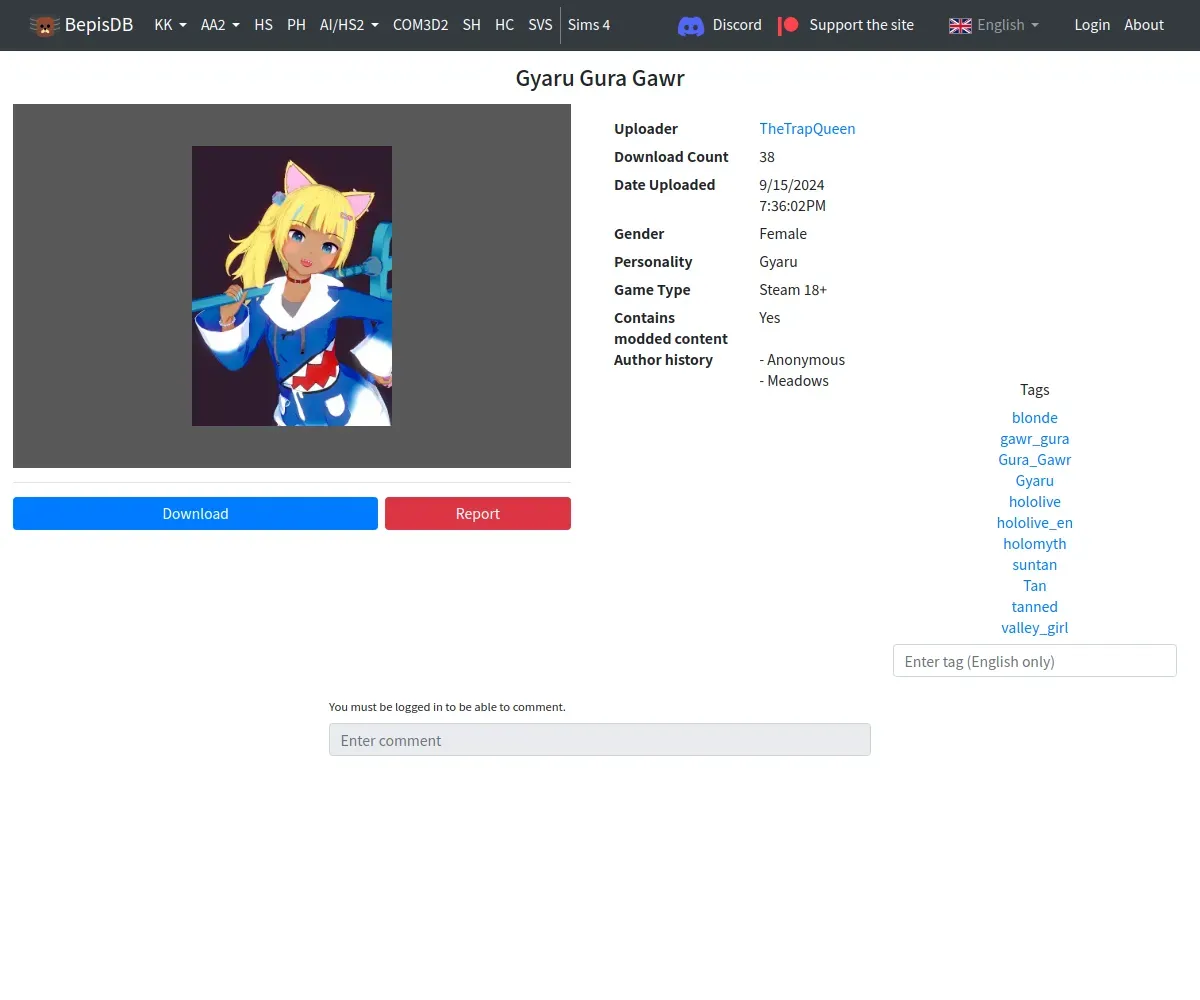
Task: Click the Enter comment field
Action: pyautogui.click(x=600, y=740)
